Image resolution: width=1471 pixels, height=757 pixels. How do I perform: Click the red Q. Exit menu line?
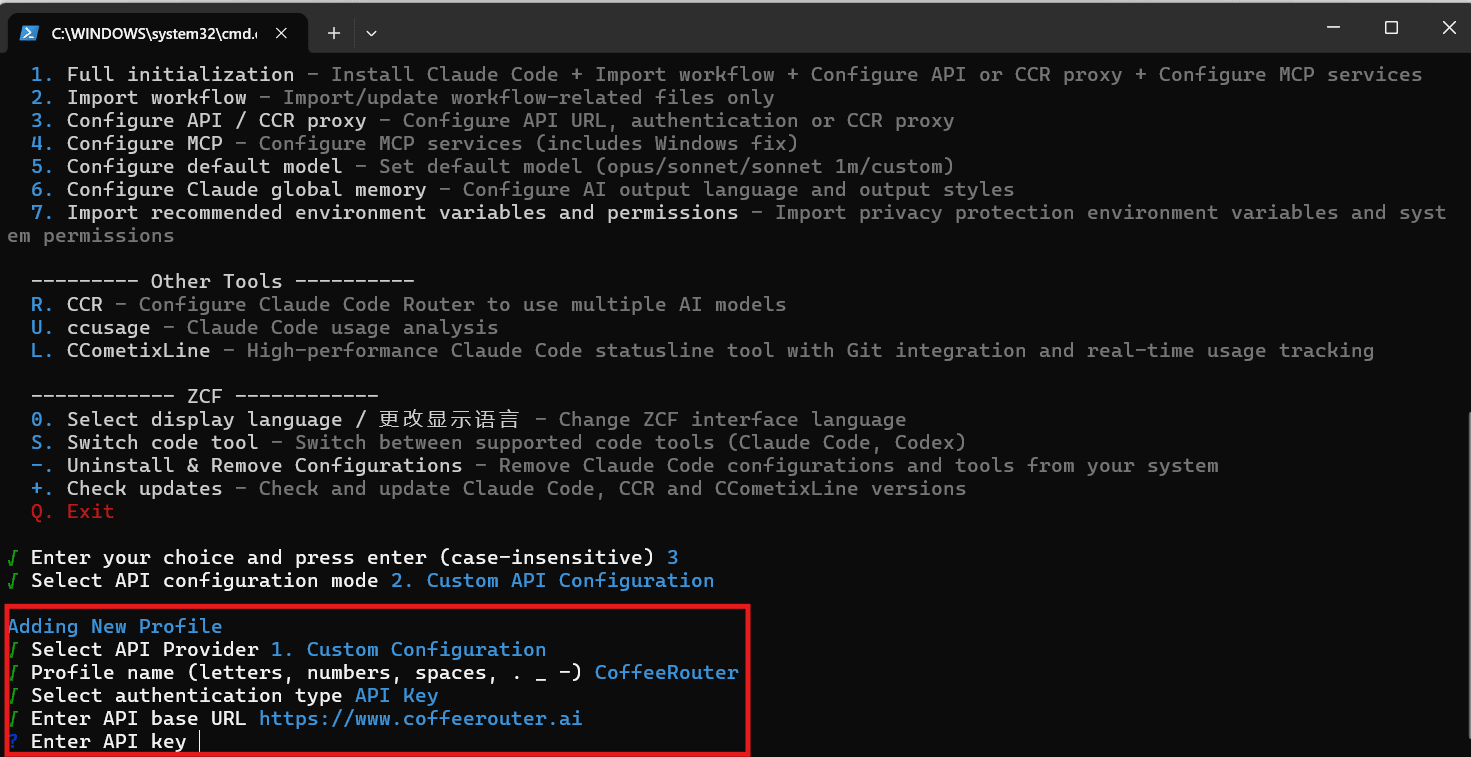point(72,512)
